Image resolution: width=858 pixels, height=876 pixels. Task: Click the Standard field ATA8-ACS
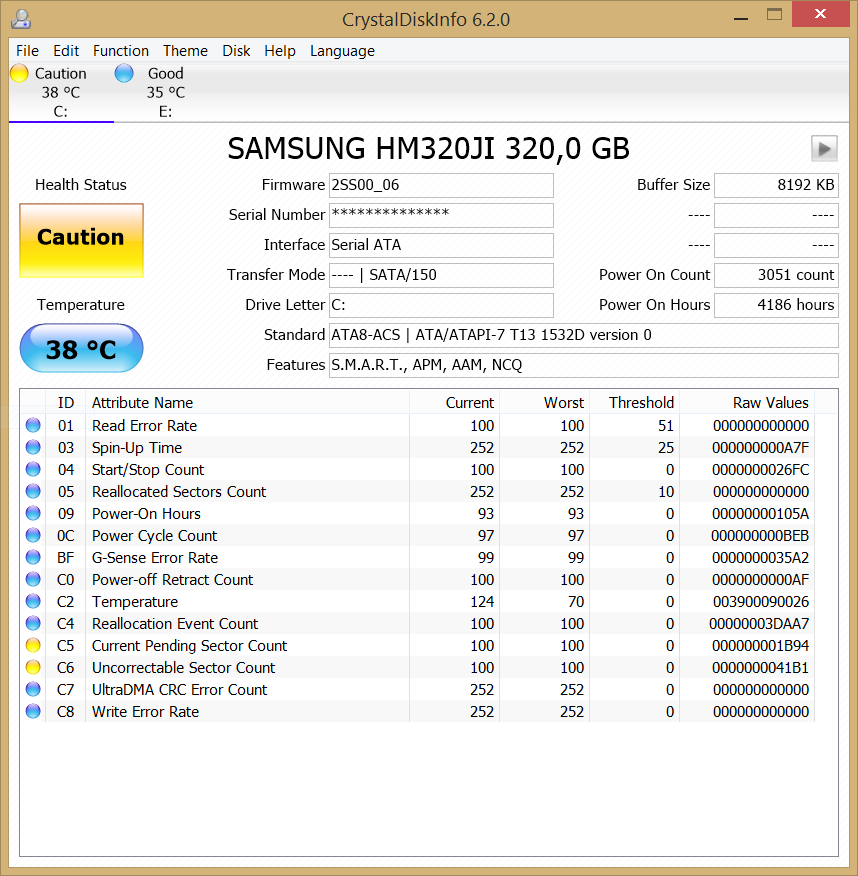click(x=584, y=335)
